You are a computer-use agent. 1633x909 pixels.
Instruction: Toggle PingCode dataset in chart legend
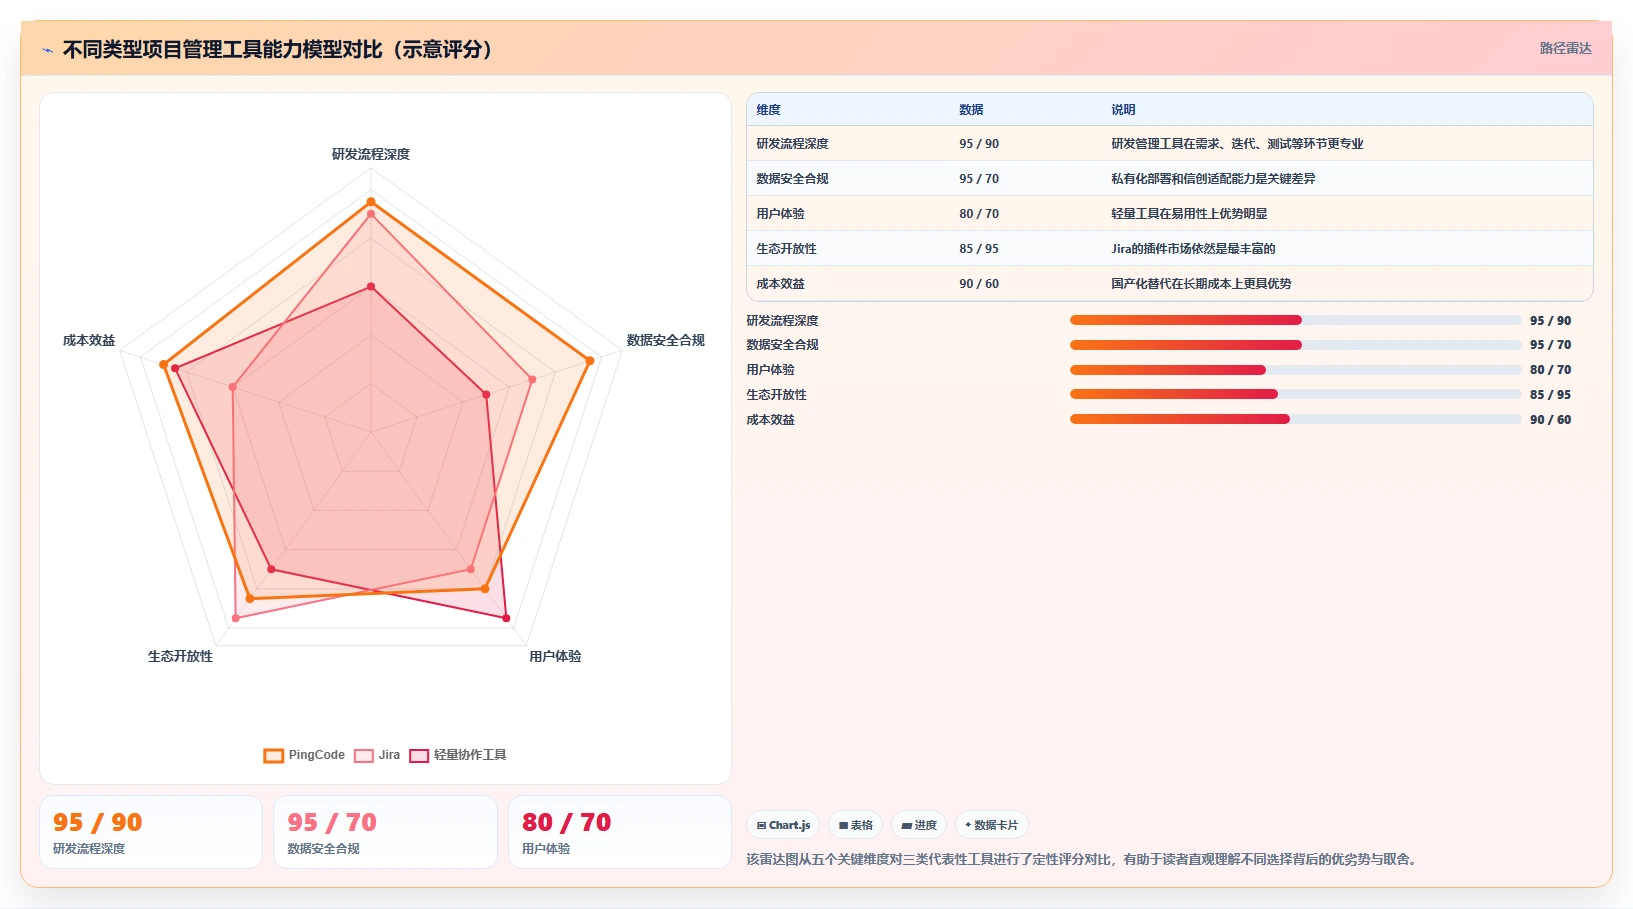click(304, 755)
